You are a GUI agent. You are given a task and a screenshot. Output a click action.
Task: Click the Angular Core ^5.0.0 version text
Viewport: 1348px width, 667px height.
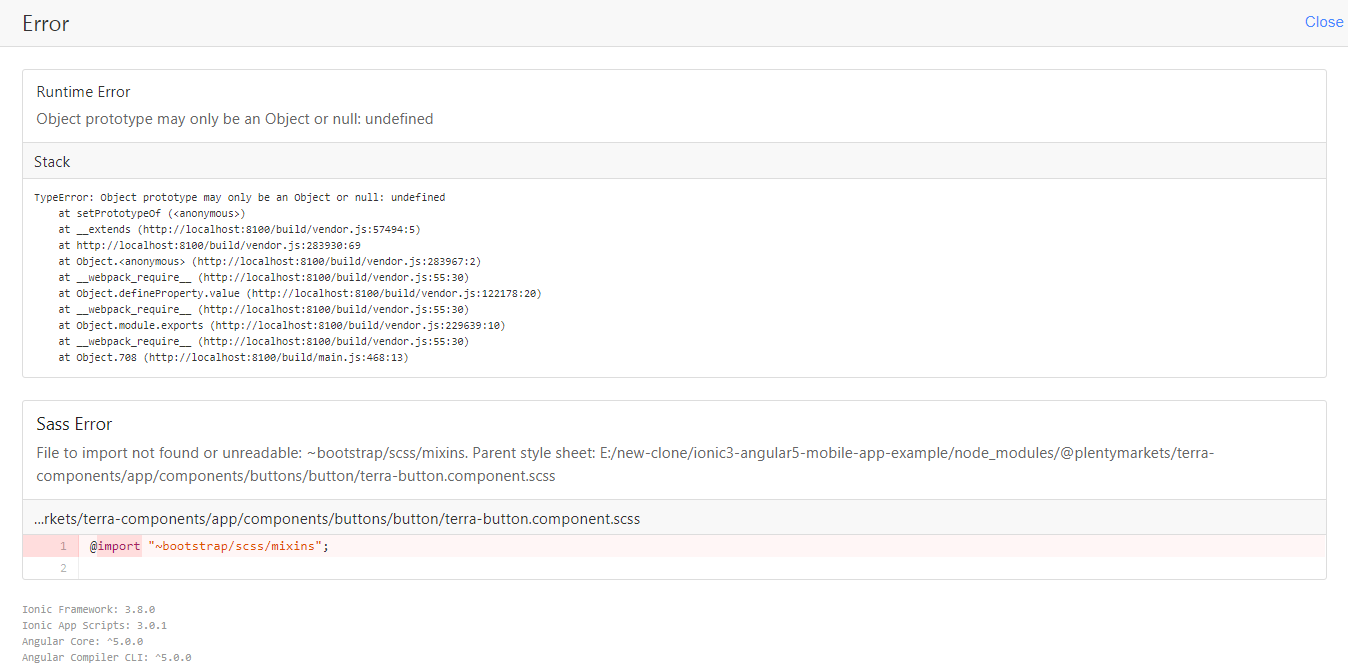click(x=82, y=641)
